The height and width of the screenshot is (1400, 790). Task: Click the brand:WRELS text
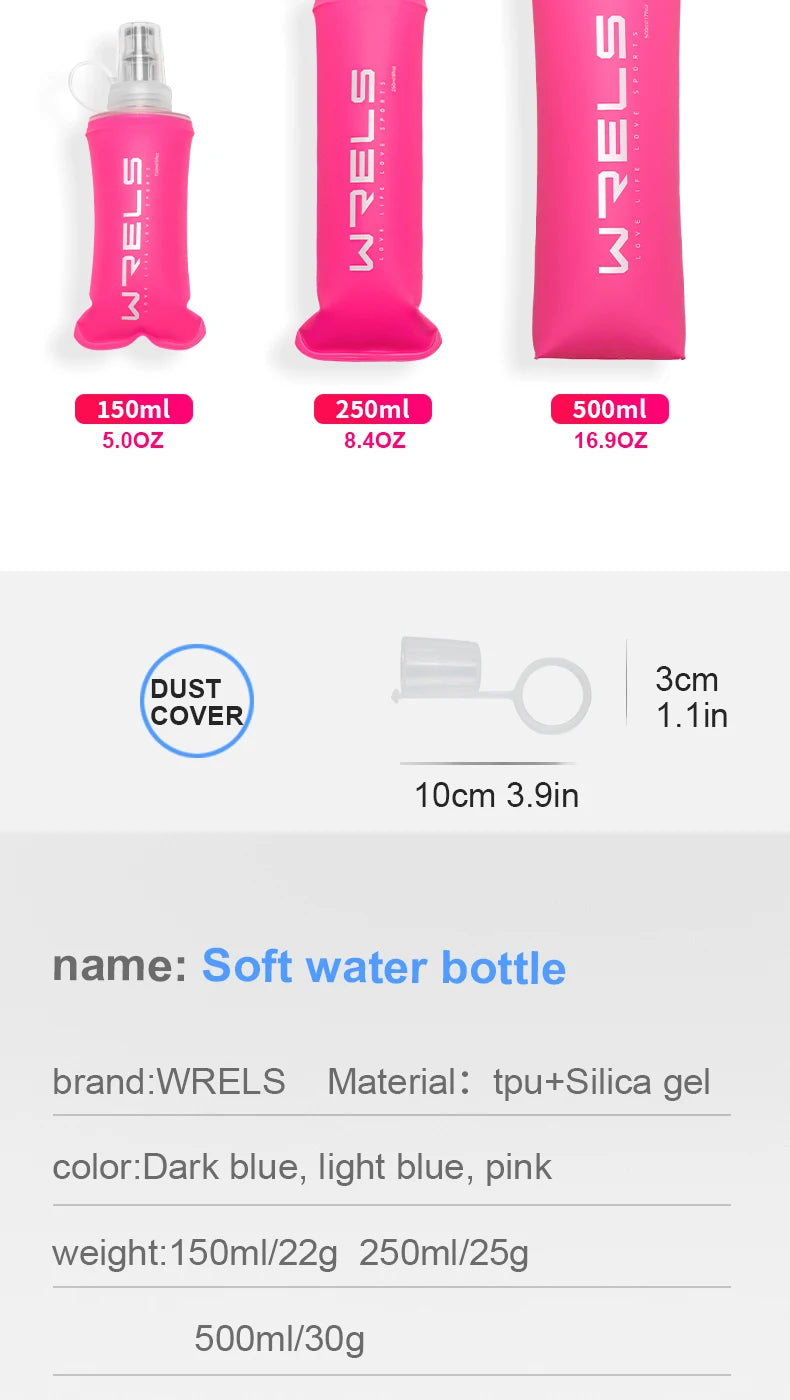click(169, 1081)
